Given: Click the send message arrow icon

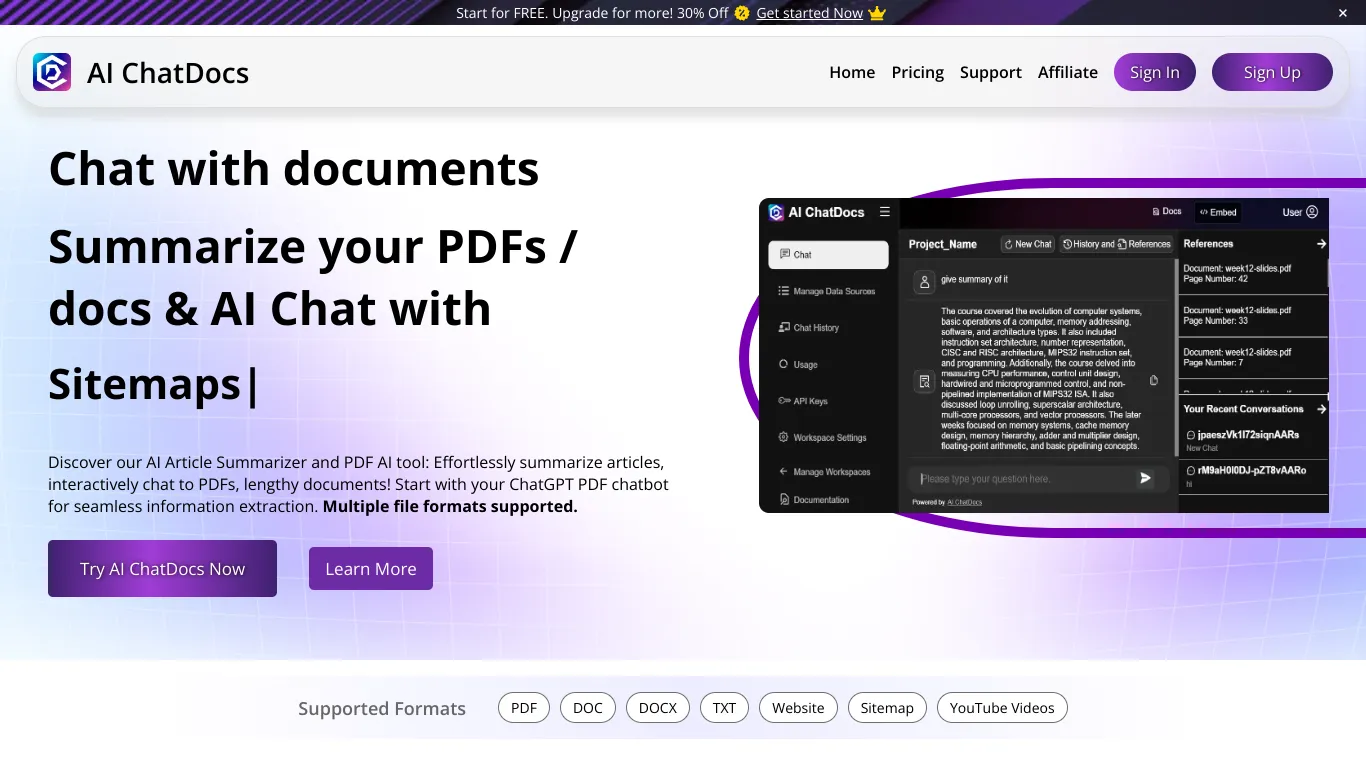Looking at the screenshot, I should (x=1145, y=478).
